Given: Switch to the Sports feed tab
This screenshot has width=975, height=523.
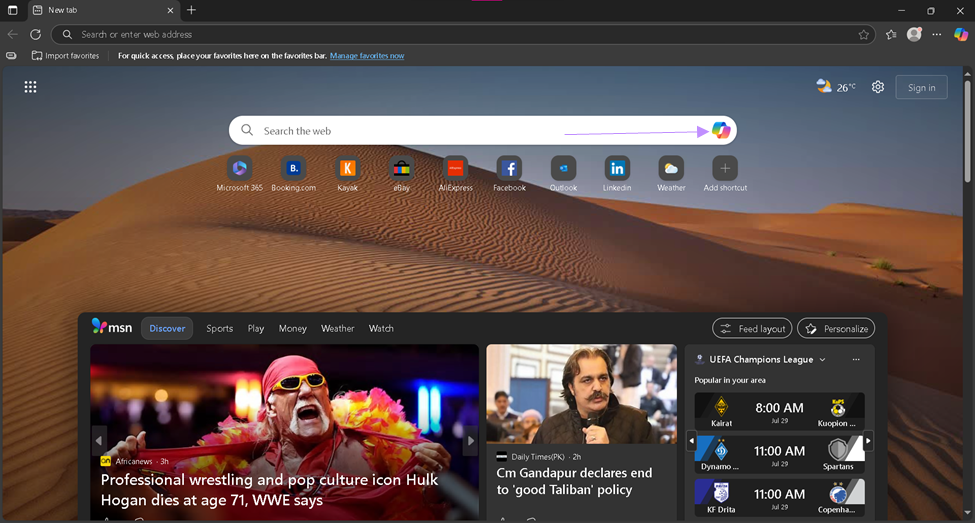Looking at the screenshot, I should coord(219,328).
